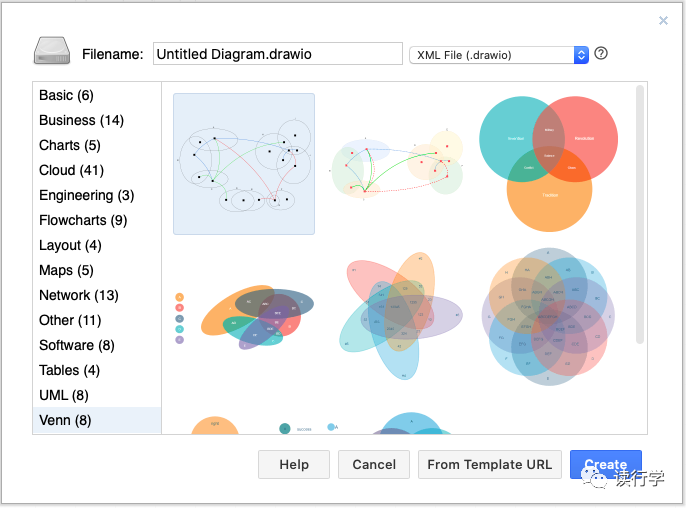Open the file format help icon

601,53
